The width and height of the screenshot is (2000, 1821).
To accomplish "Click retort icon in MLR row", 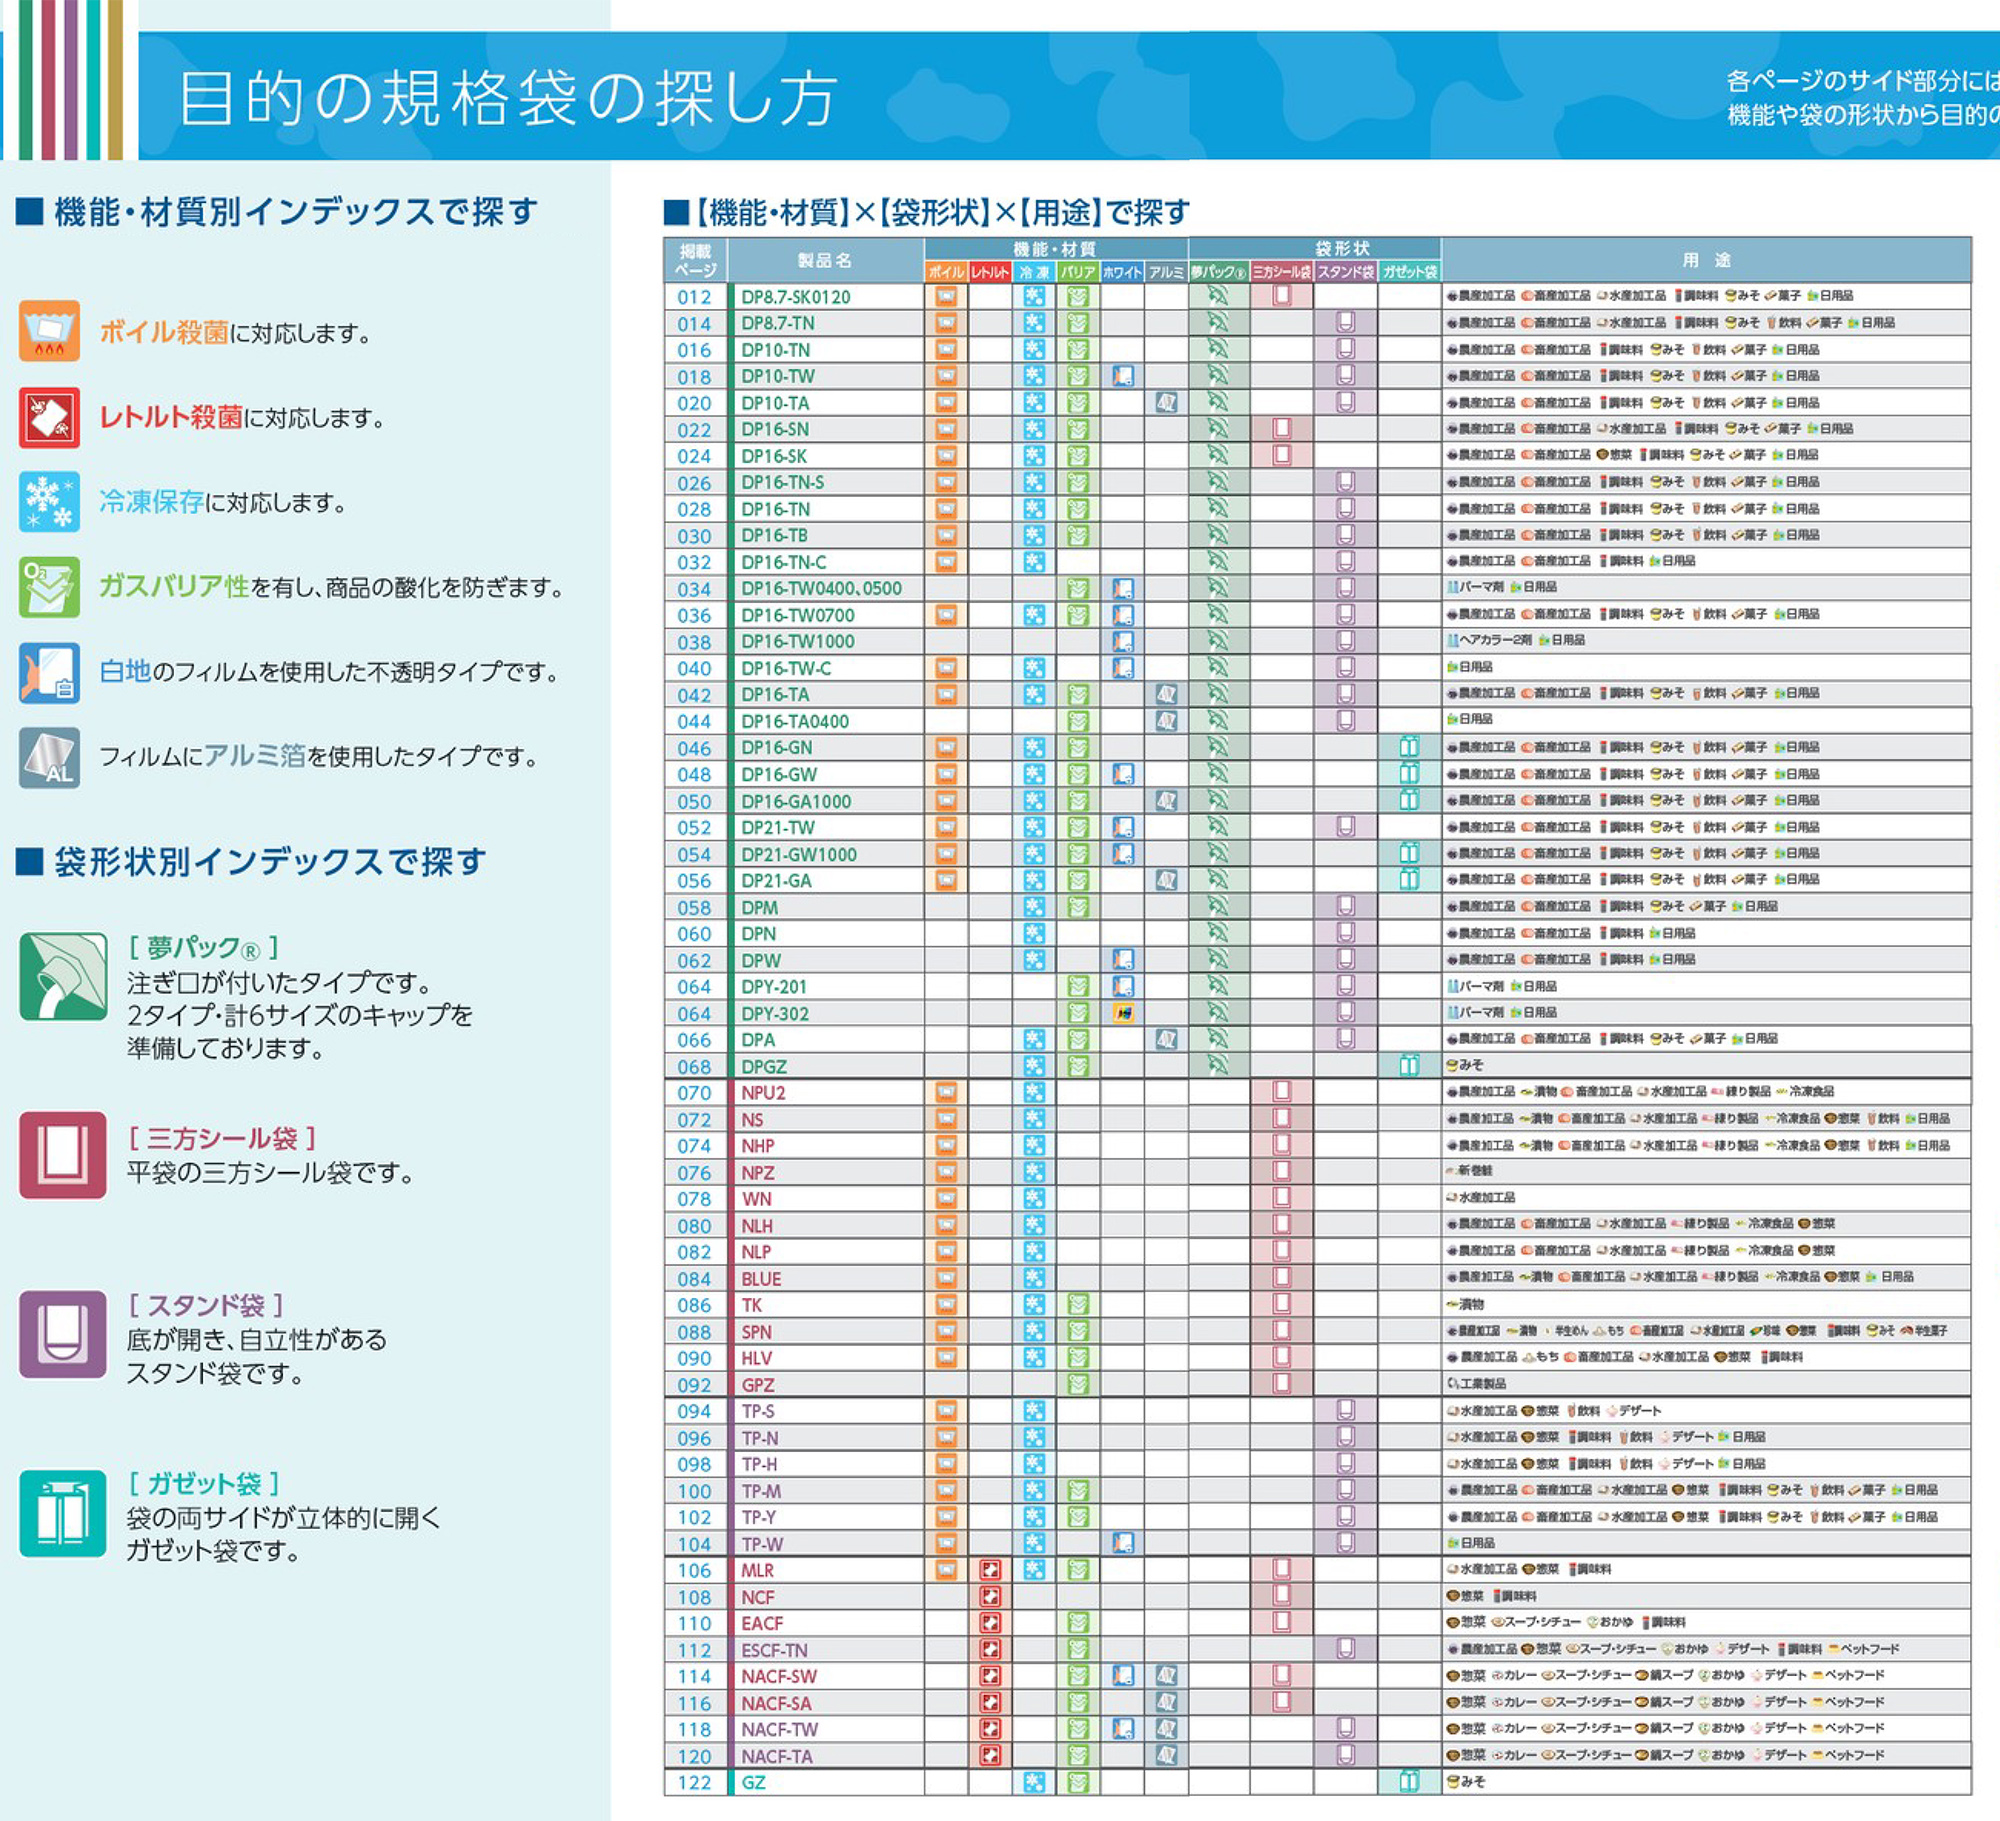I will [990, 1570].
